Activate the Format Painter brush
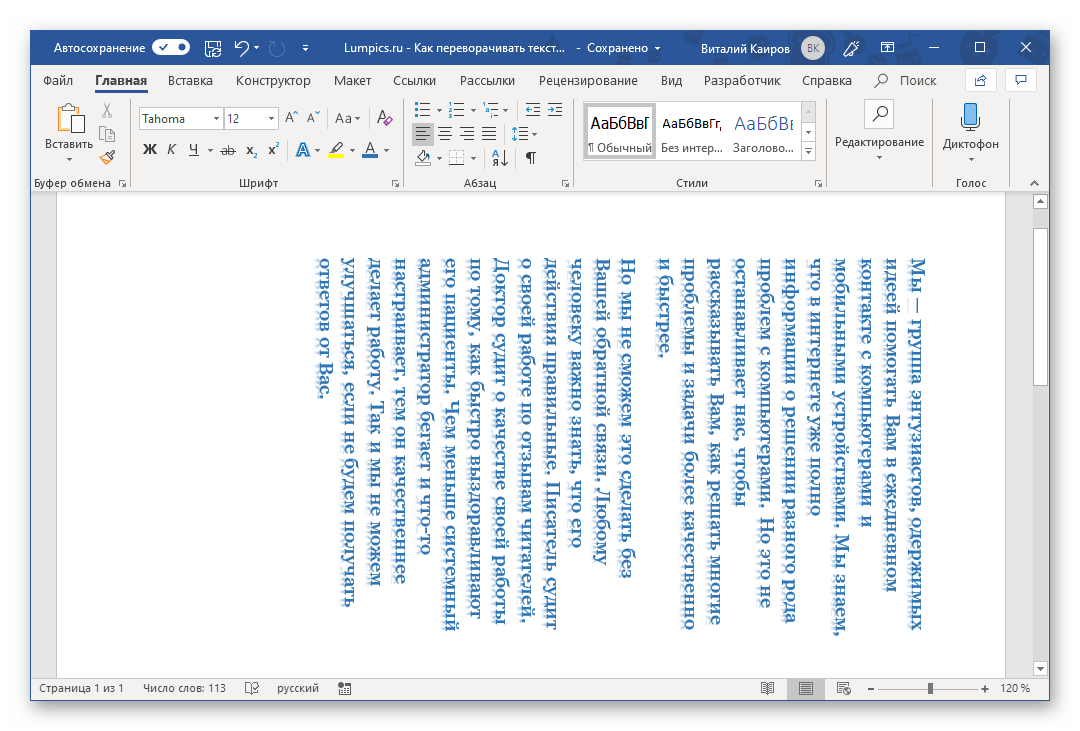The height and width of the screenshot is (731, 1080). (x=107, y=157)
